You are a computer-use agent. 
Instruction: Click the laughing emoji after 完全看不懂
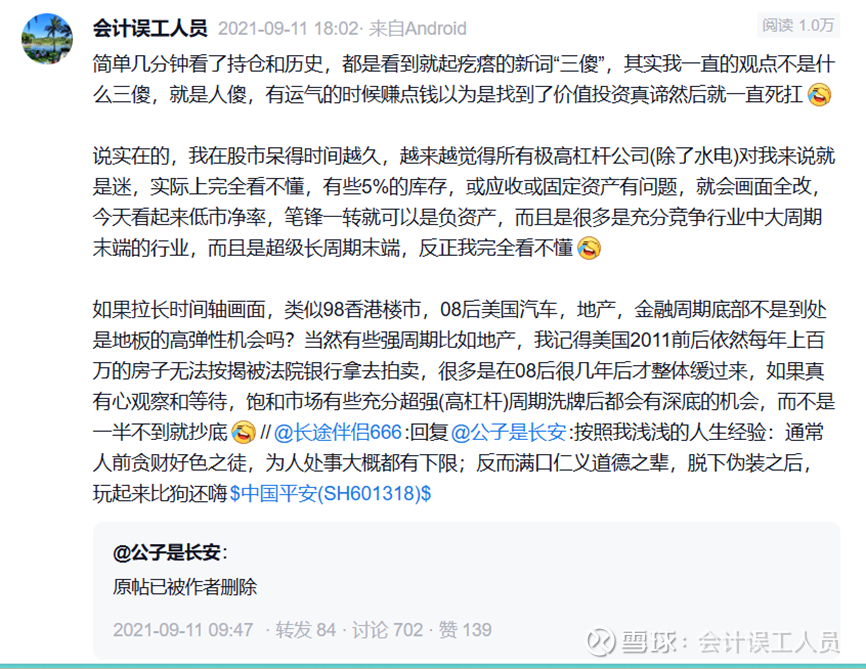tap(589, 247)
